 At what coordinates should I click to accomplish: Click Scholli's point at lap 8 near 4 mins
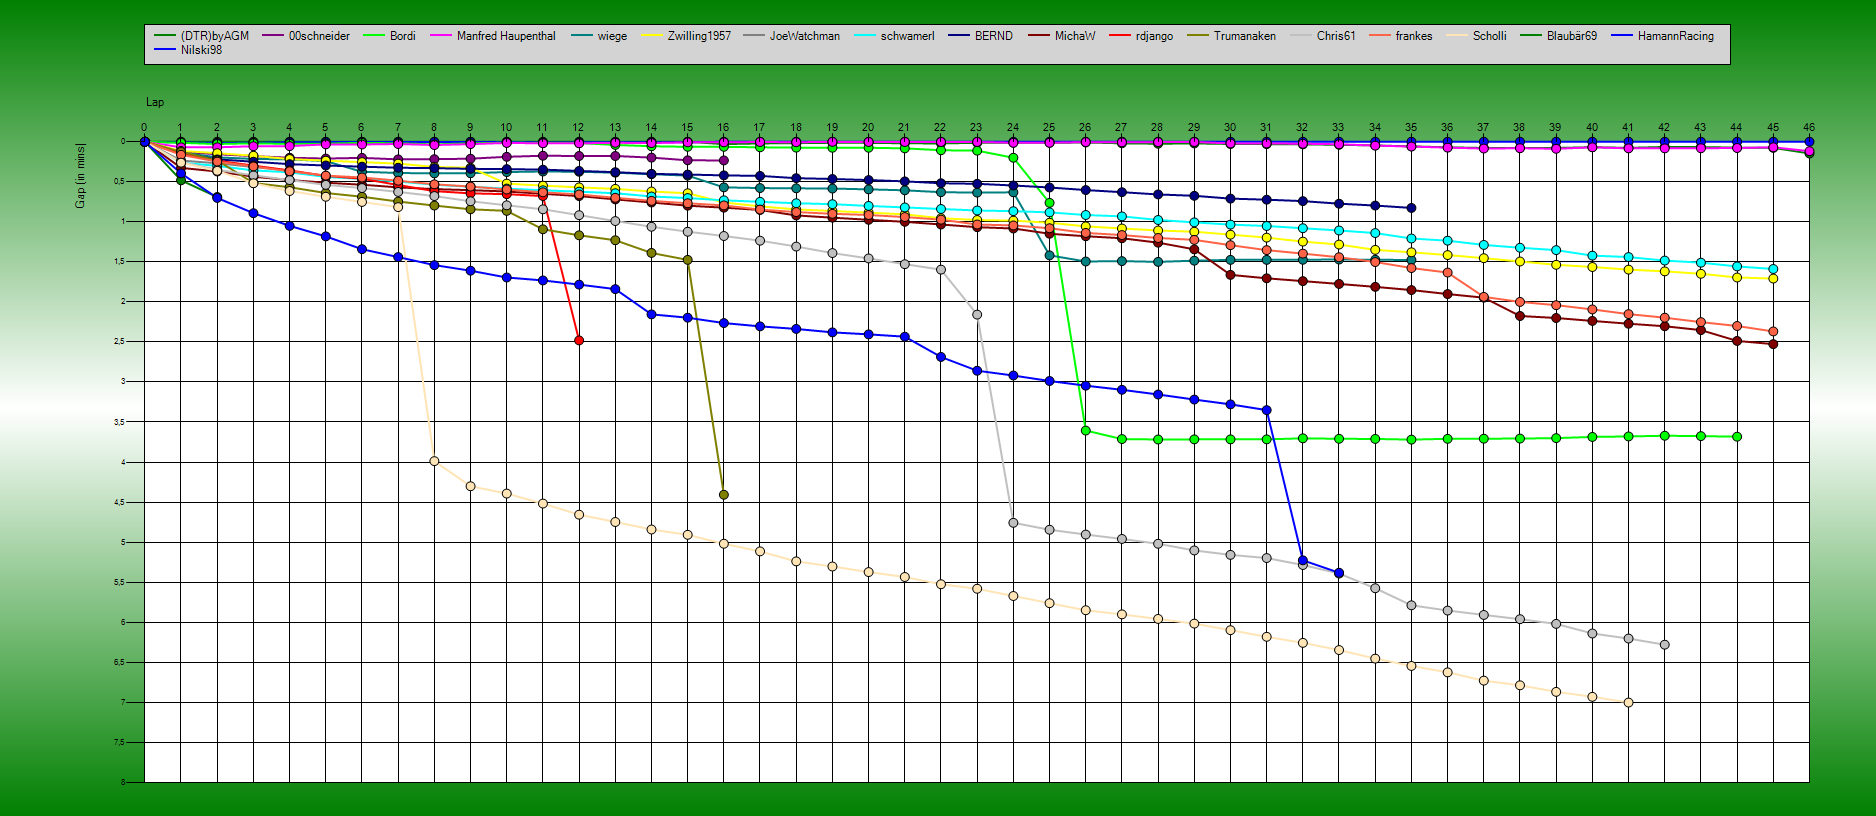[434, 461]
